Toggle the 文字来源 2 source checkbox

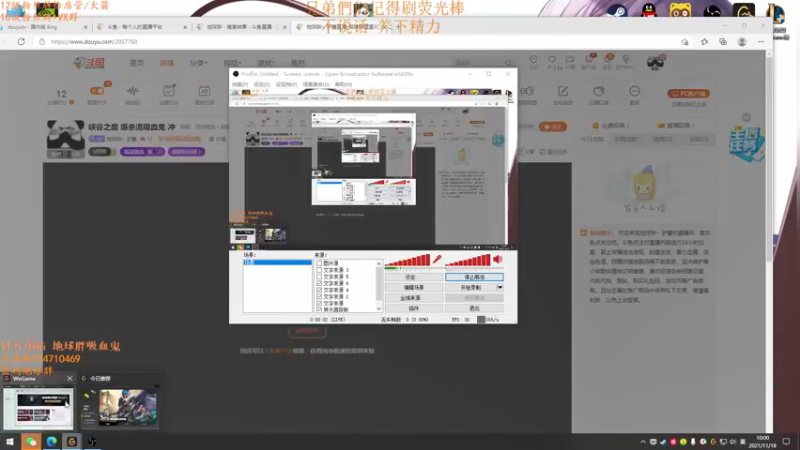click(x=319, y=296)
